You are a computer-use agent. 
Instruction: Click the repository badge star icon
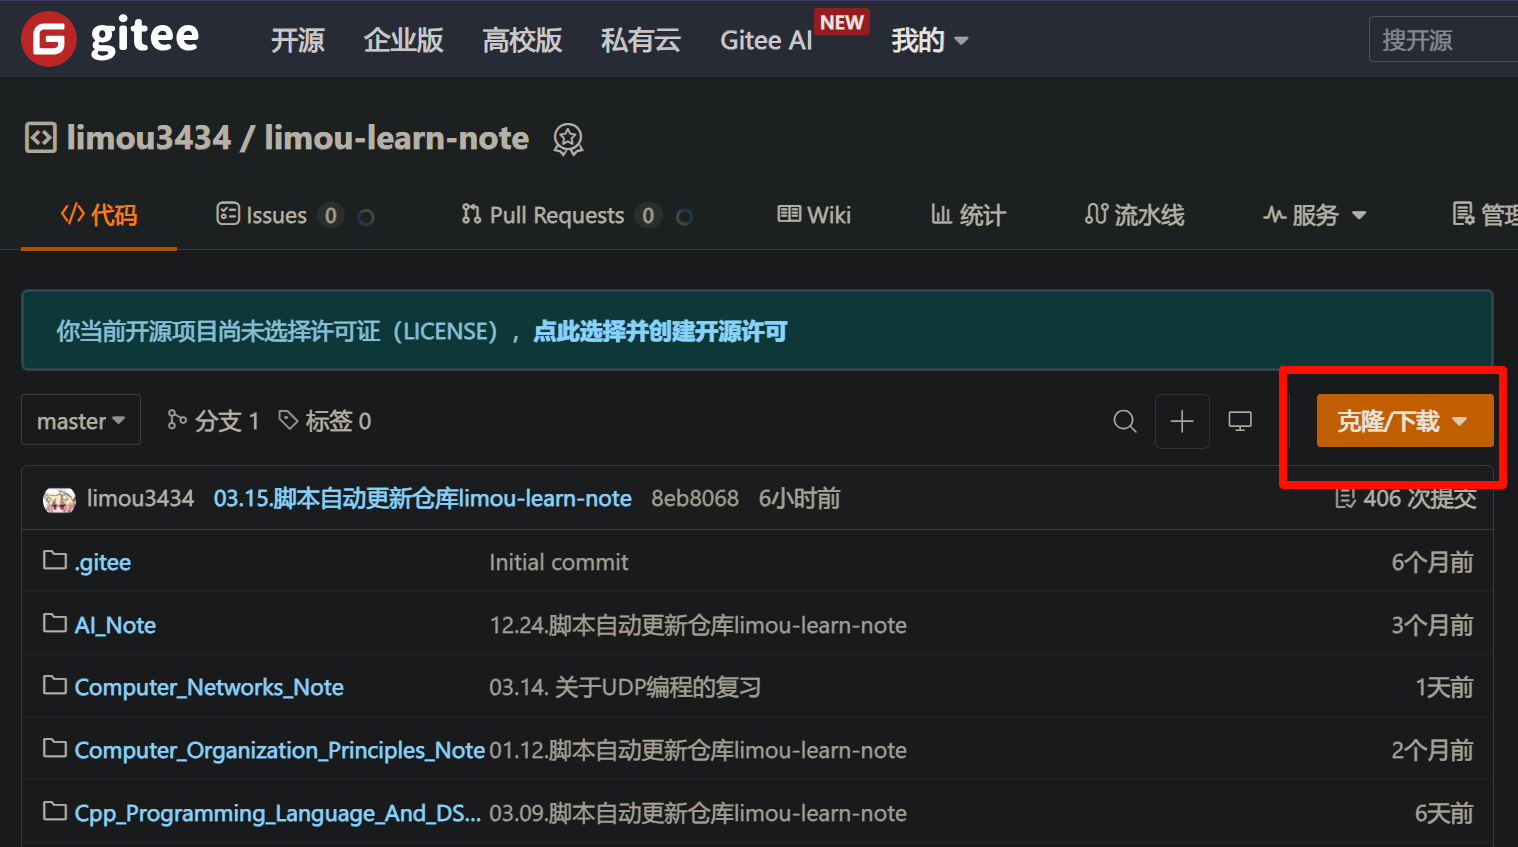[568, 139]
